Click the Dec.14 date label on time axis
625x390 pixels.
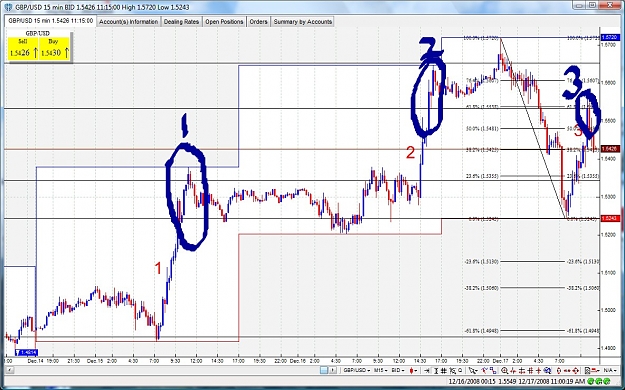35,361
